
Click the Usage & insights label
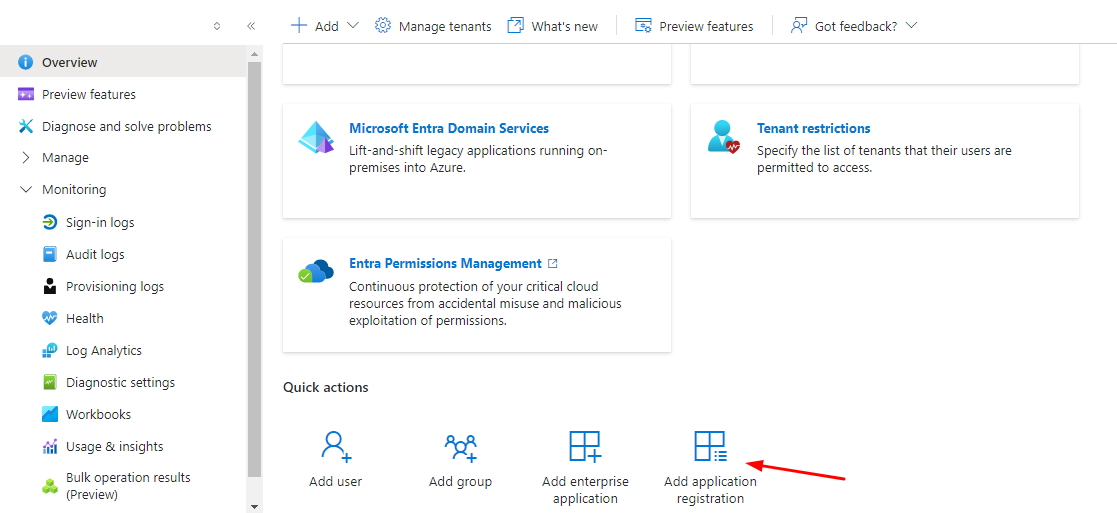tap(115, 447)
